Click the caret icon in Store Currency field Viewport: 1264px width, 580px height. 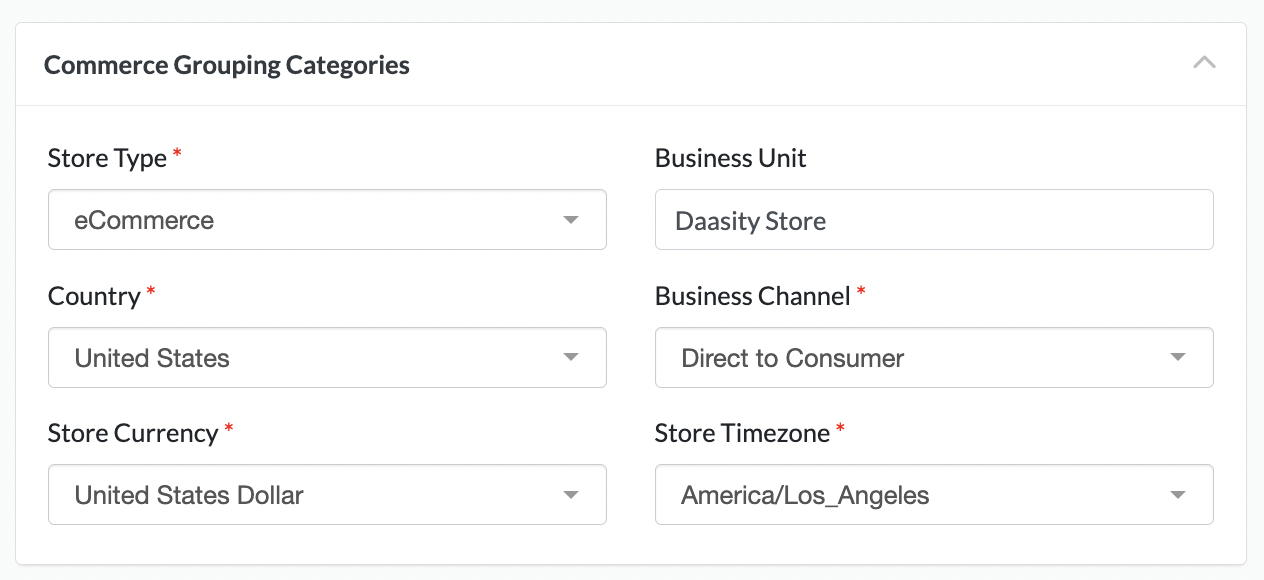(571, 495)
